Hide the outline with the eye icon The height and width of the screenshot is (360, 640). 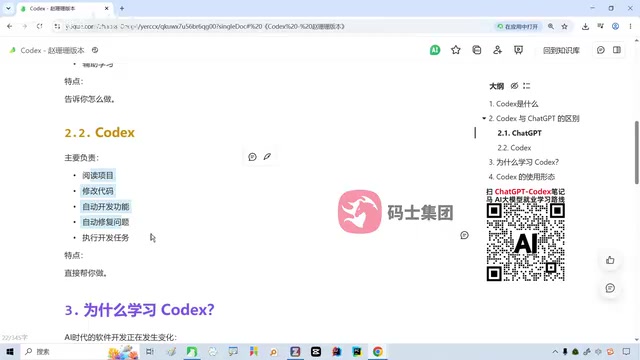coord(514,86)
